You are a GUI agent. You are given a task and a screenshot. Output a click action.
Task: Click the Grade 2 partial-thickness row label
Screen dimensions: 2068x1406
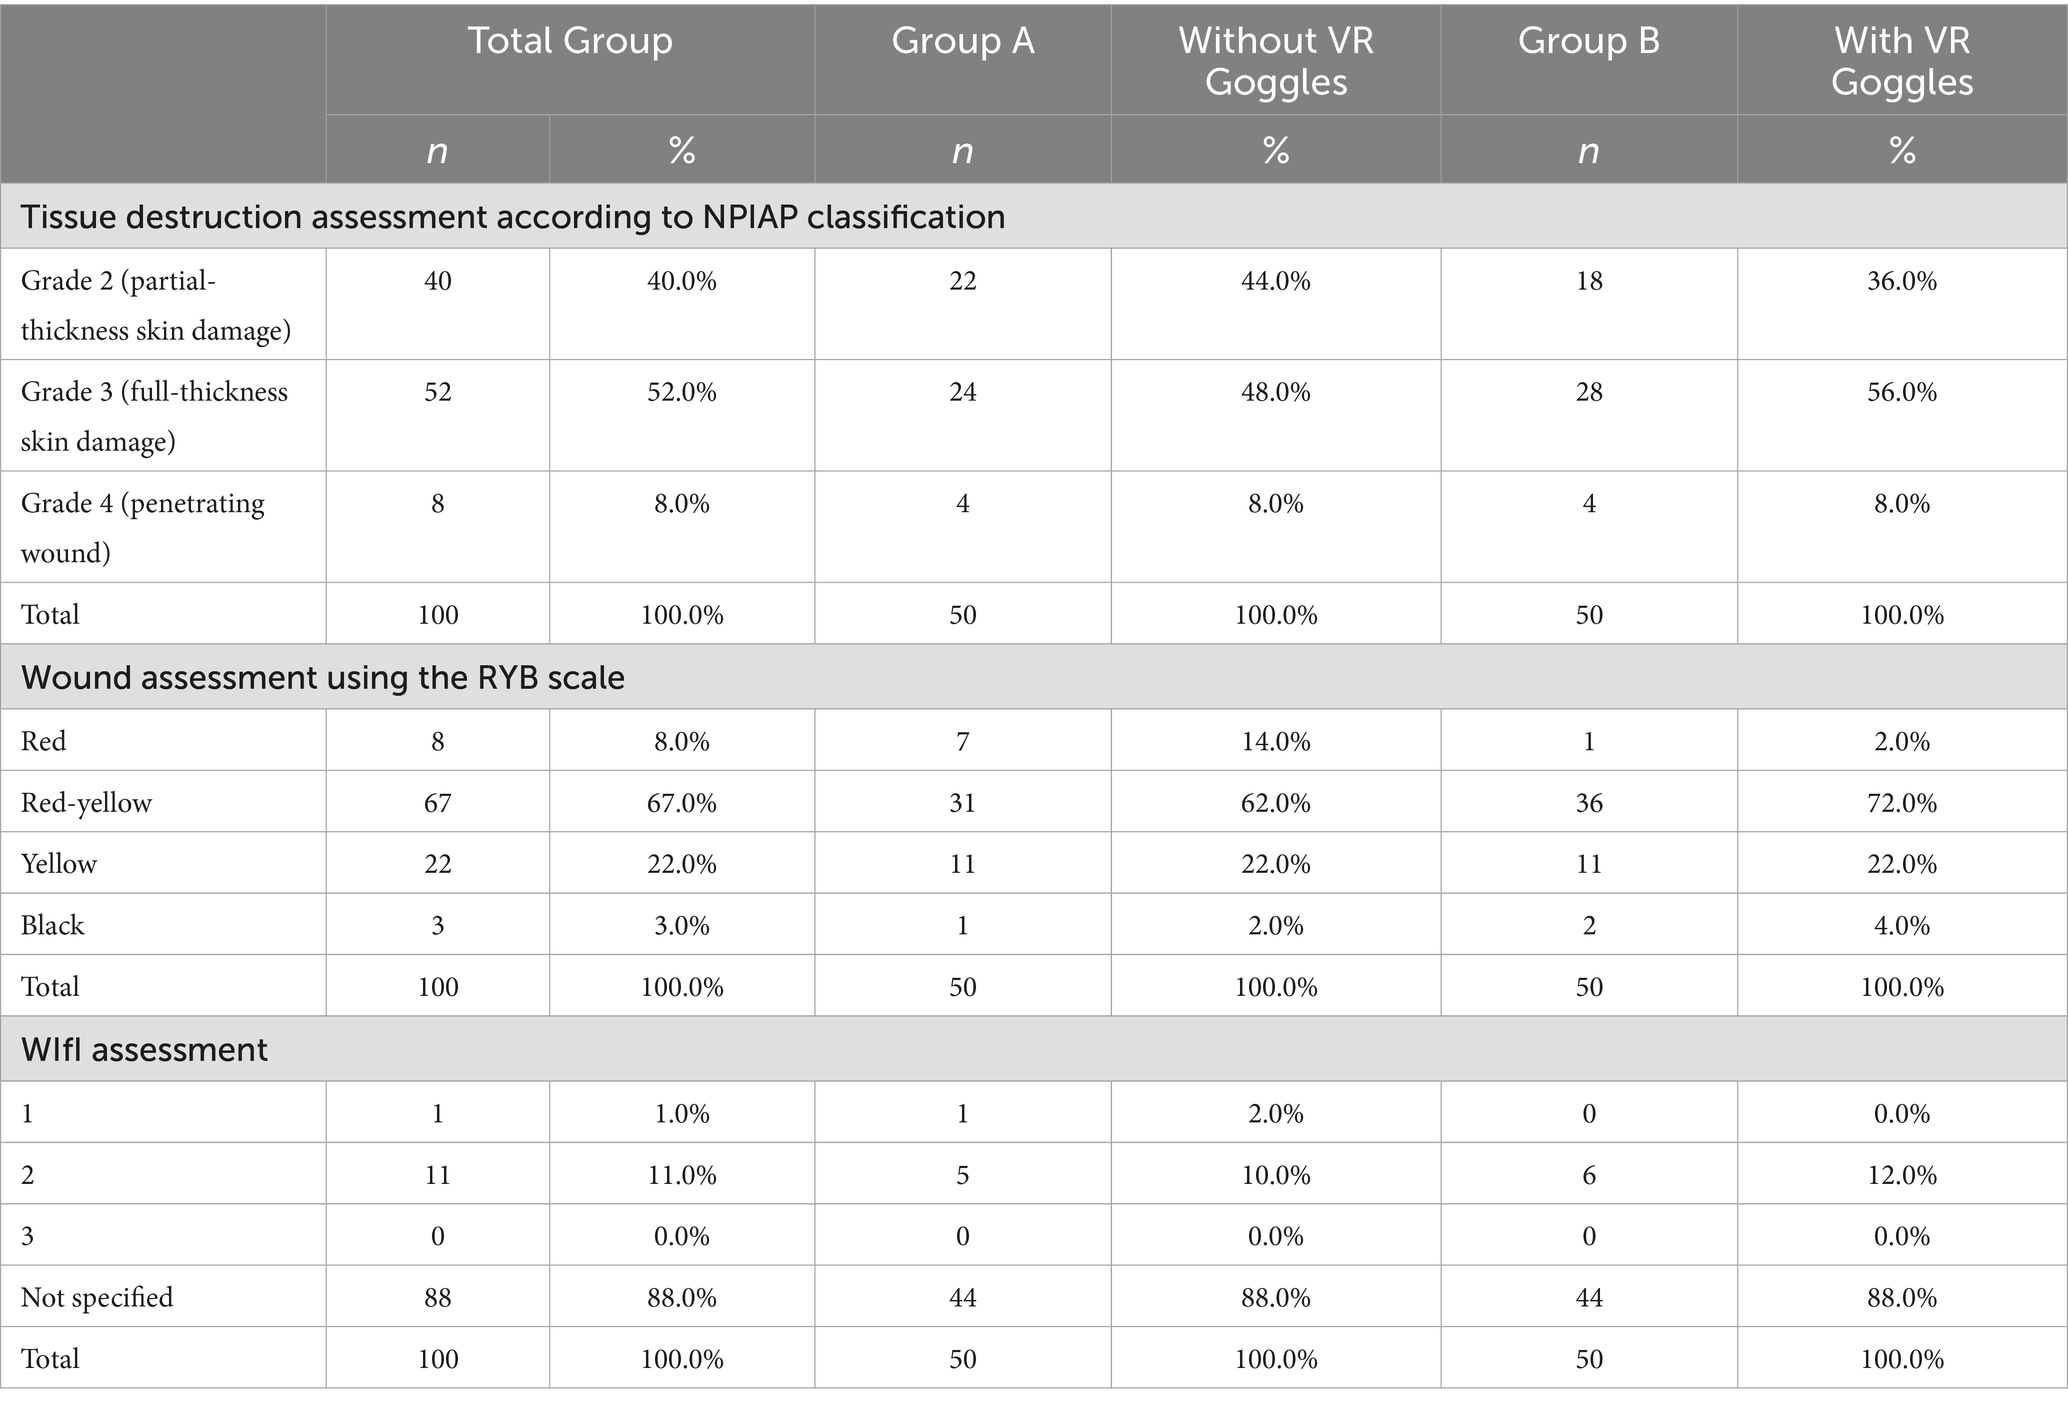[x=156, y=305]
